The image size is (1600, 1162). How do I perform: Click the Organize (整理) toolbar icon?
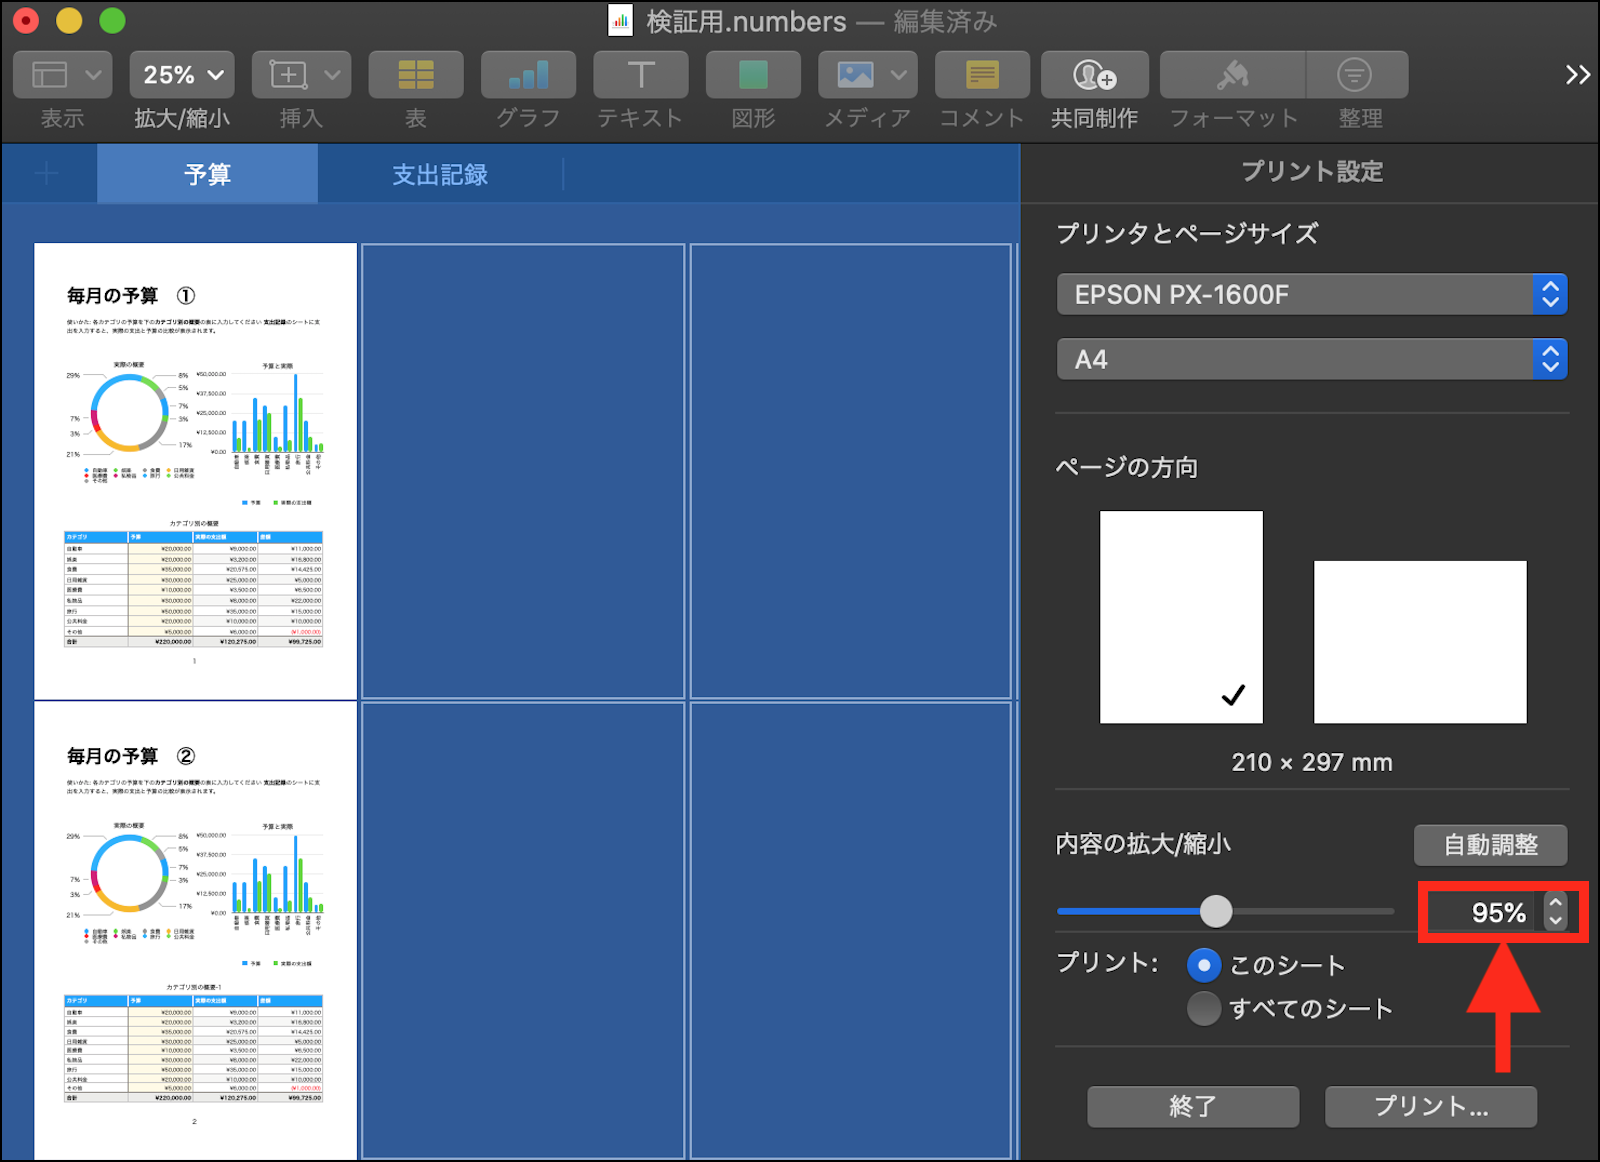click(1355, 75)
